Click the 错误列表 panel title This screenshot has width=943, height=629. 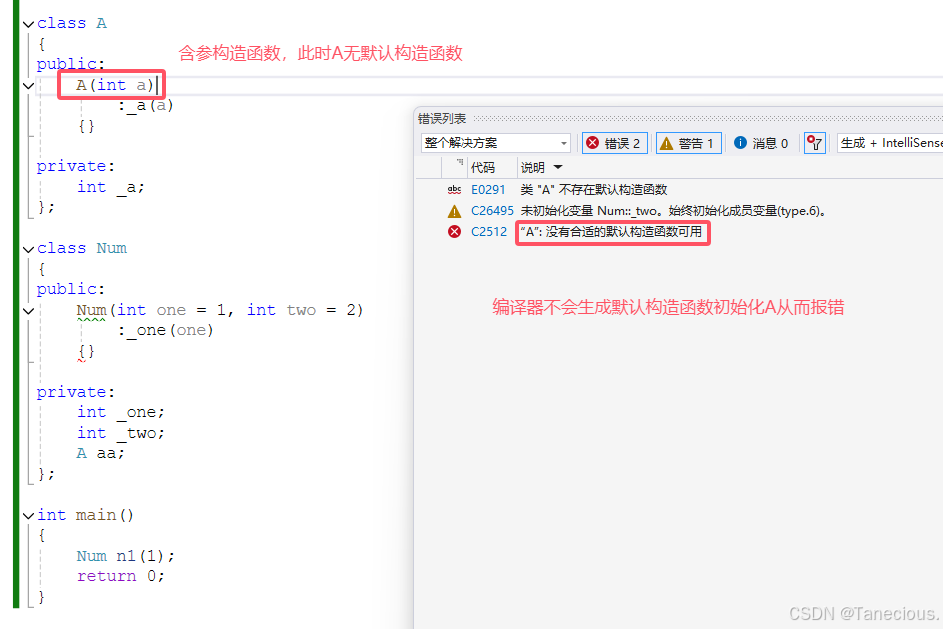[442, 118]
